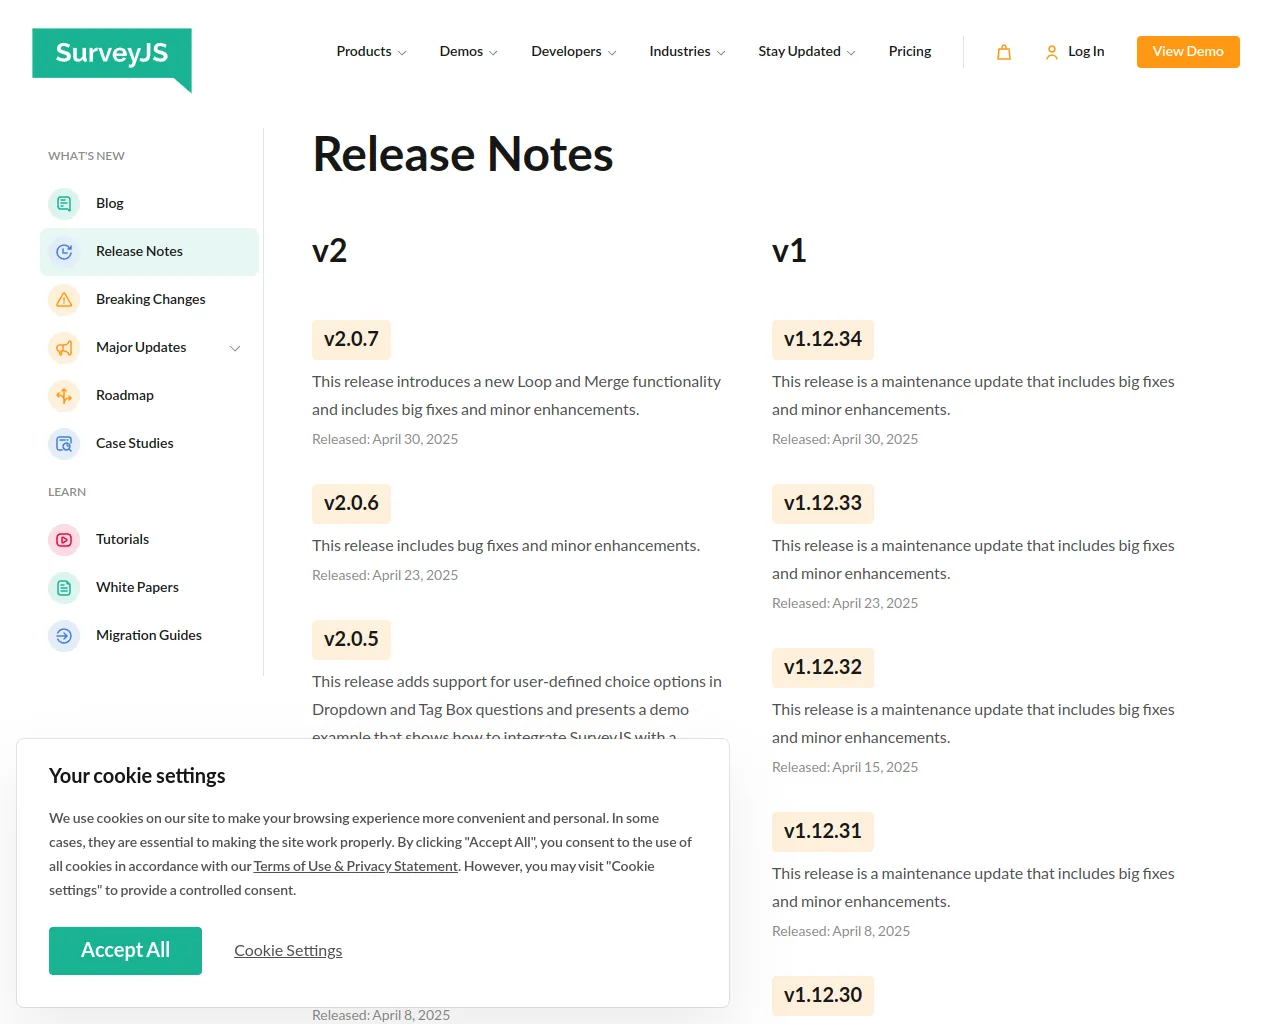Viewport: 1280px width, 1024px height.
Task: Click the 'Released: April 30, 2025' text under v2.0.7
Action: (x=385, y=439)
